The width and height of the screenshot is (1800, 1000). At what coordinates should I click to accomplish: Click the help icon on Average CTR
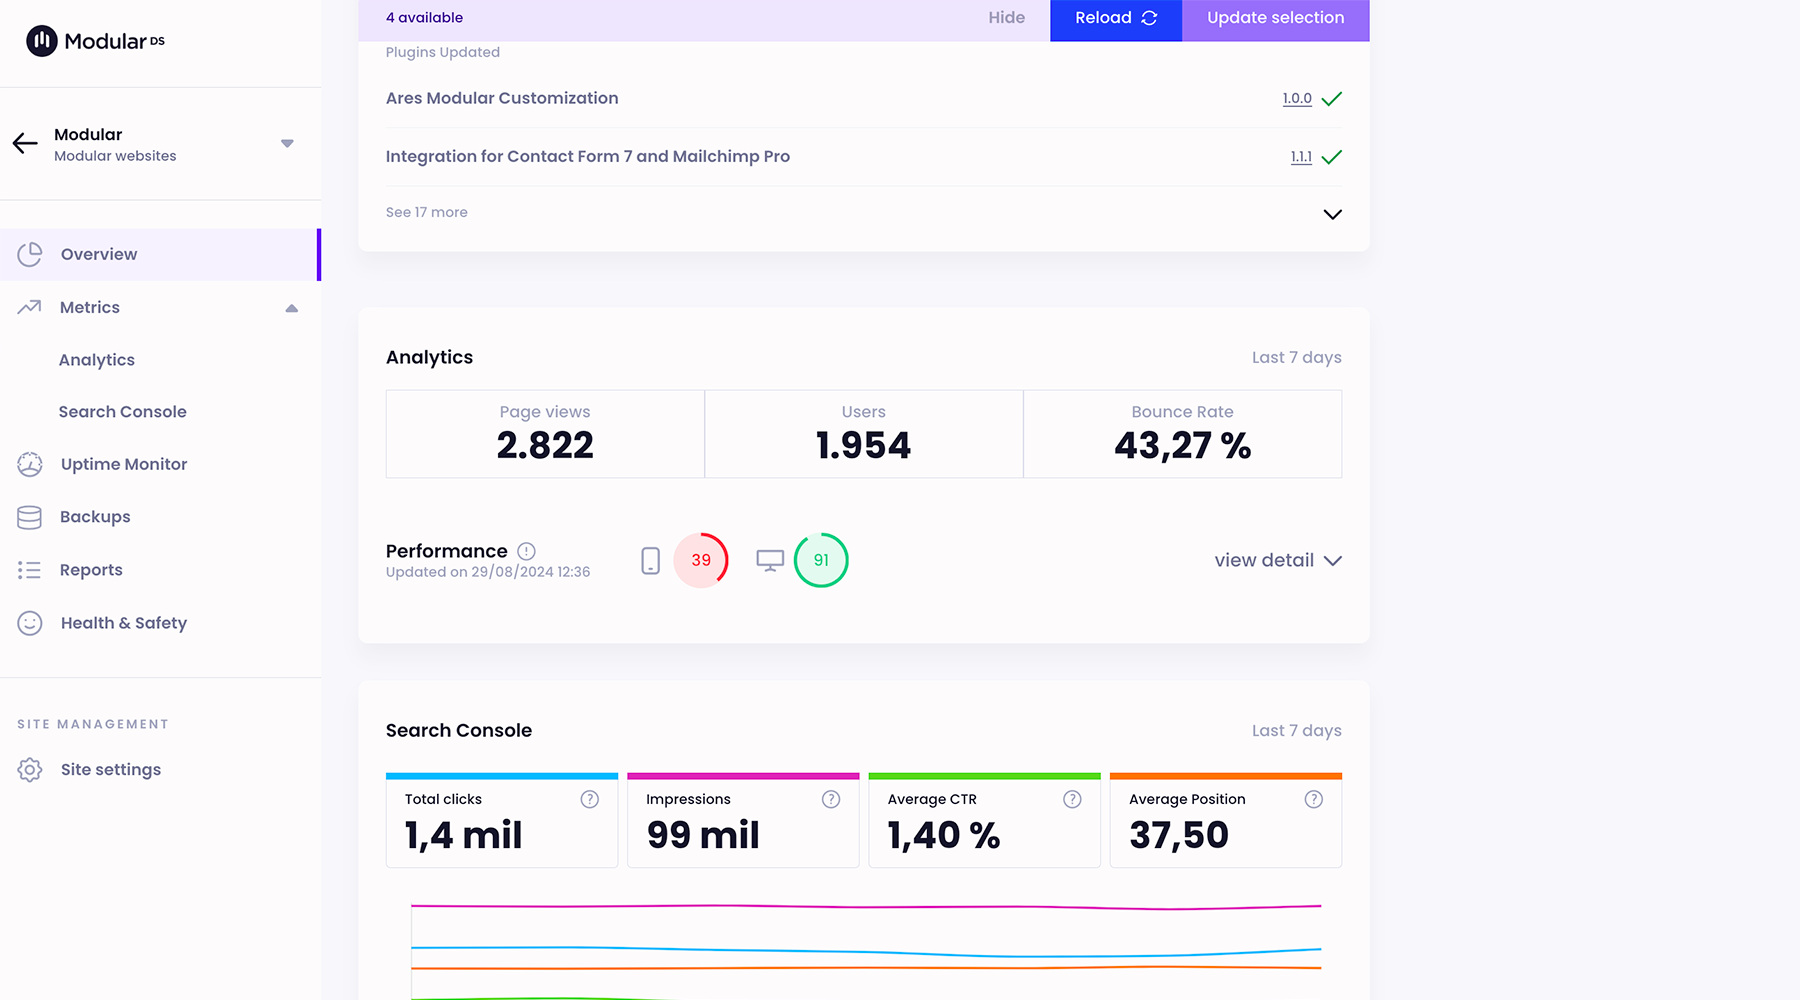click(1072, 799)
